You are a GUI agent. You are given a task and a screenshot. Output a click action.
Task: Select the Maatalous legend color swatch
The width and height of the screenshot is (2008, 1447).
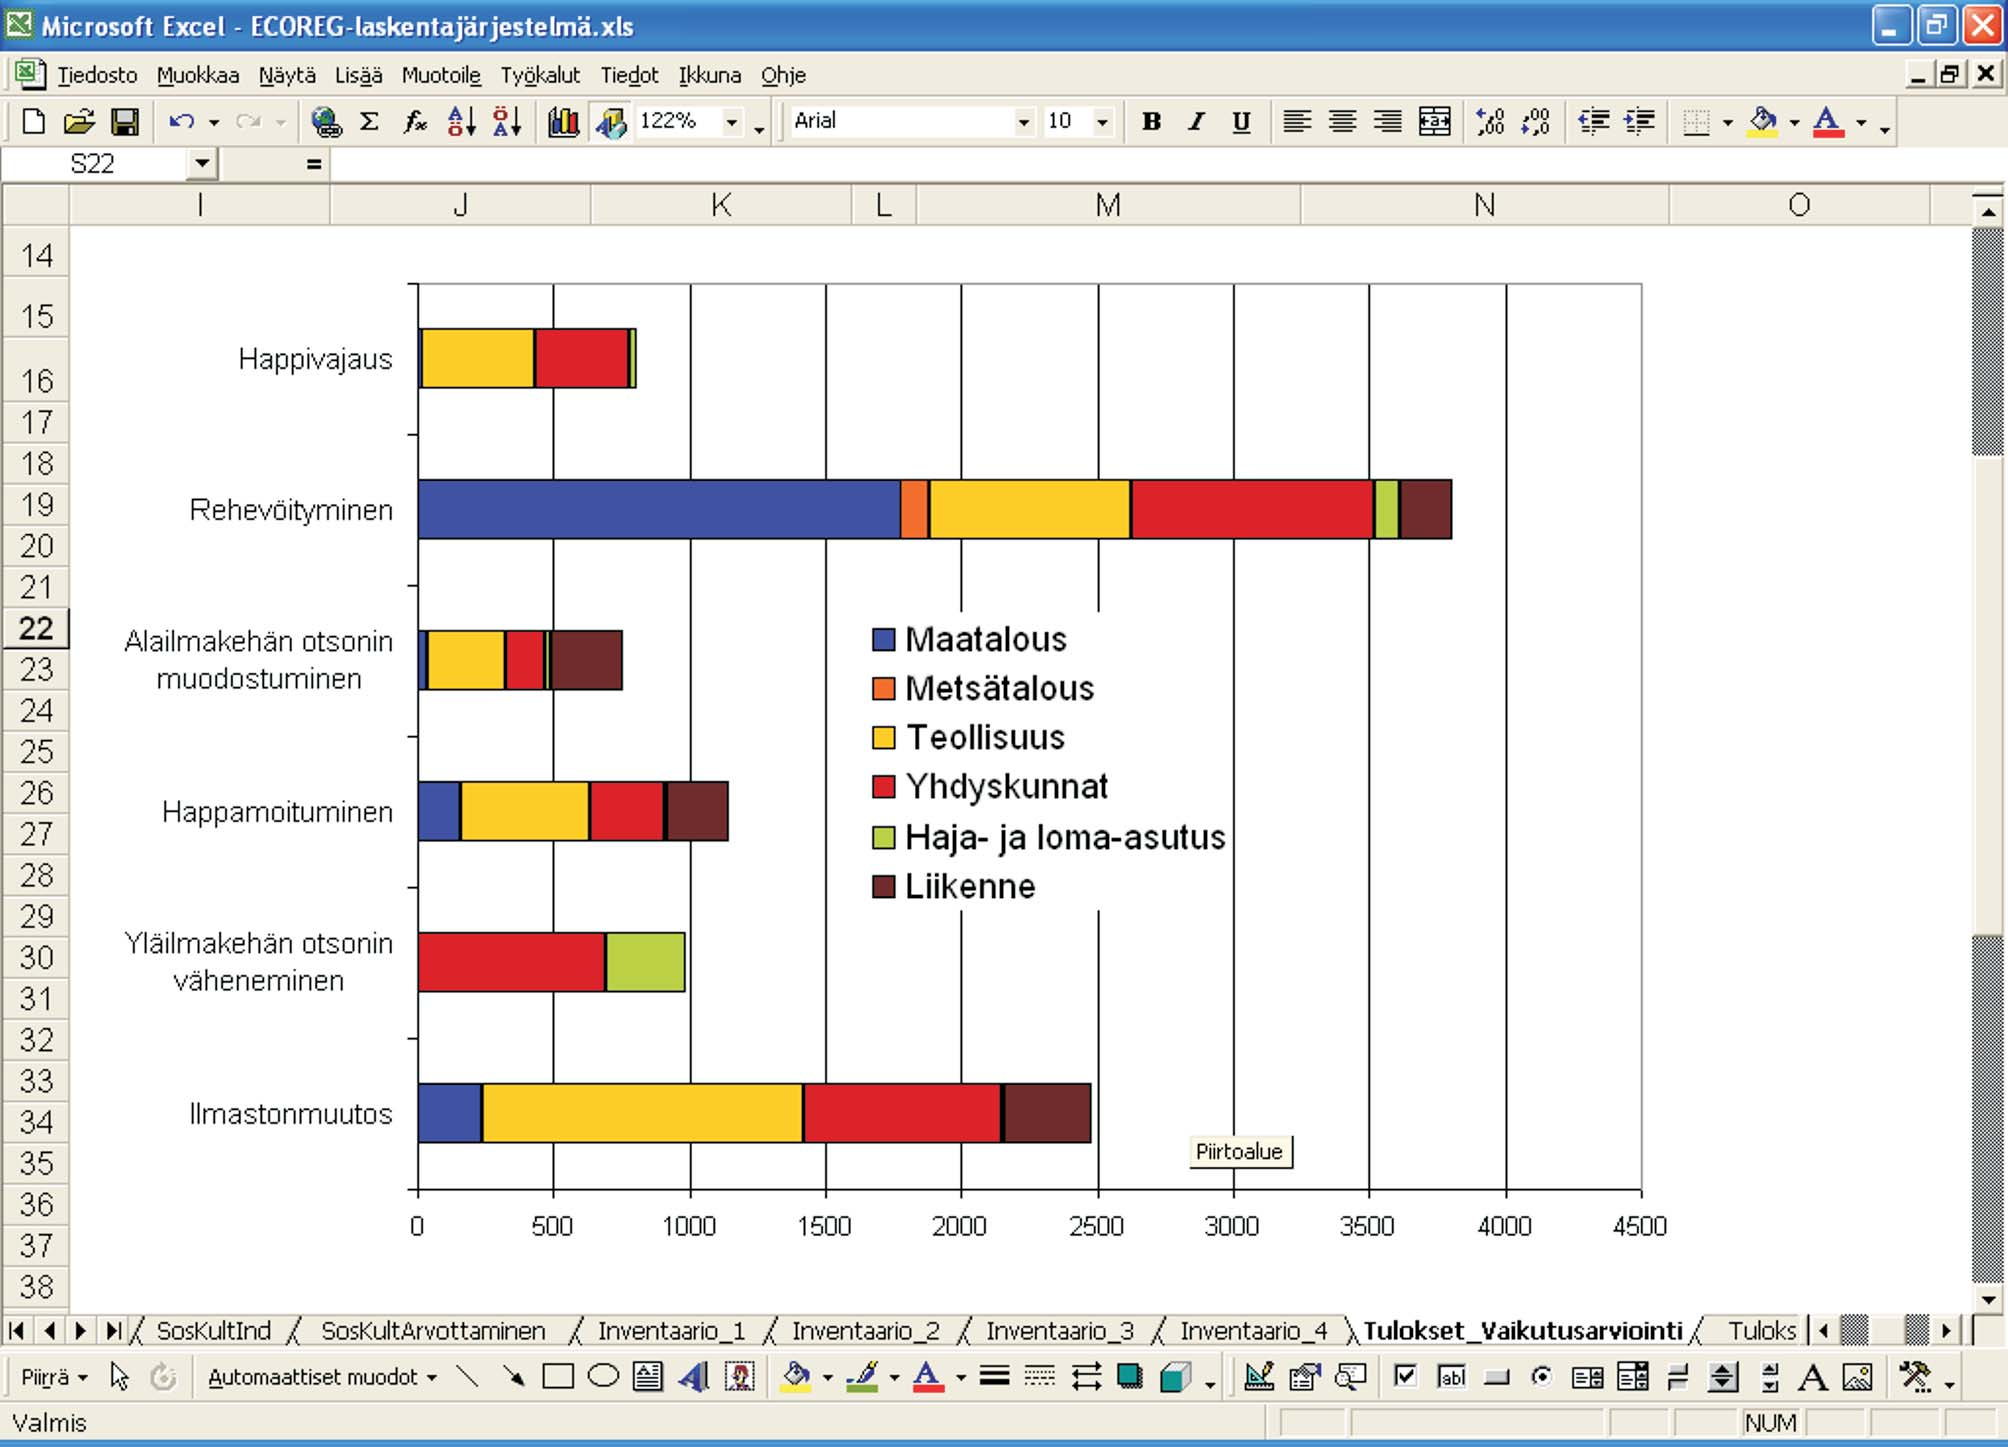[883, 640]
